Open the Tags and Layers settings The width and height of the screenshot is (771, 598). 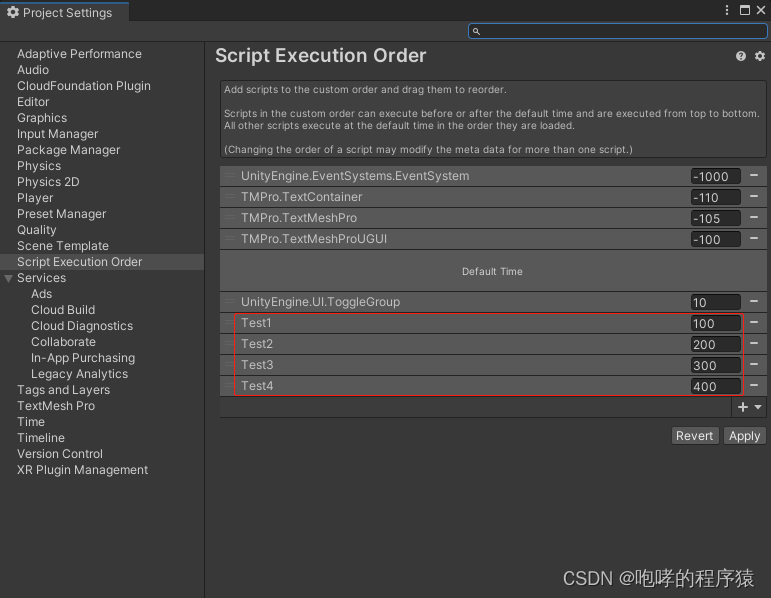coord(63,390)
